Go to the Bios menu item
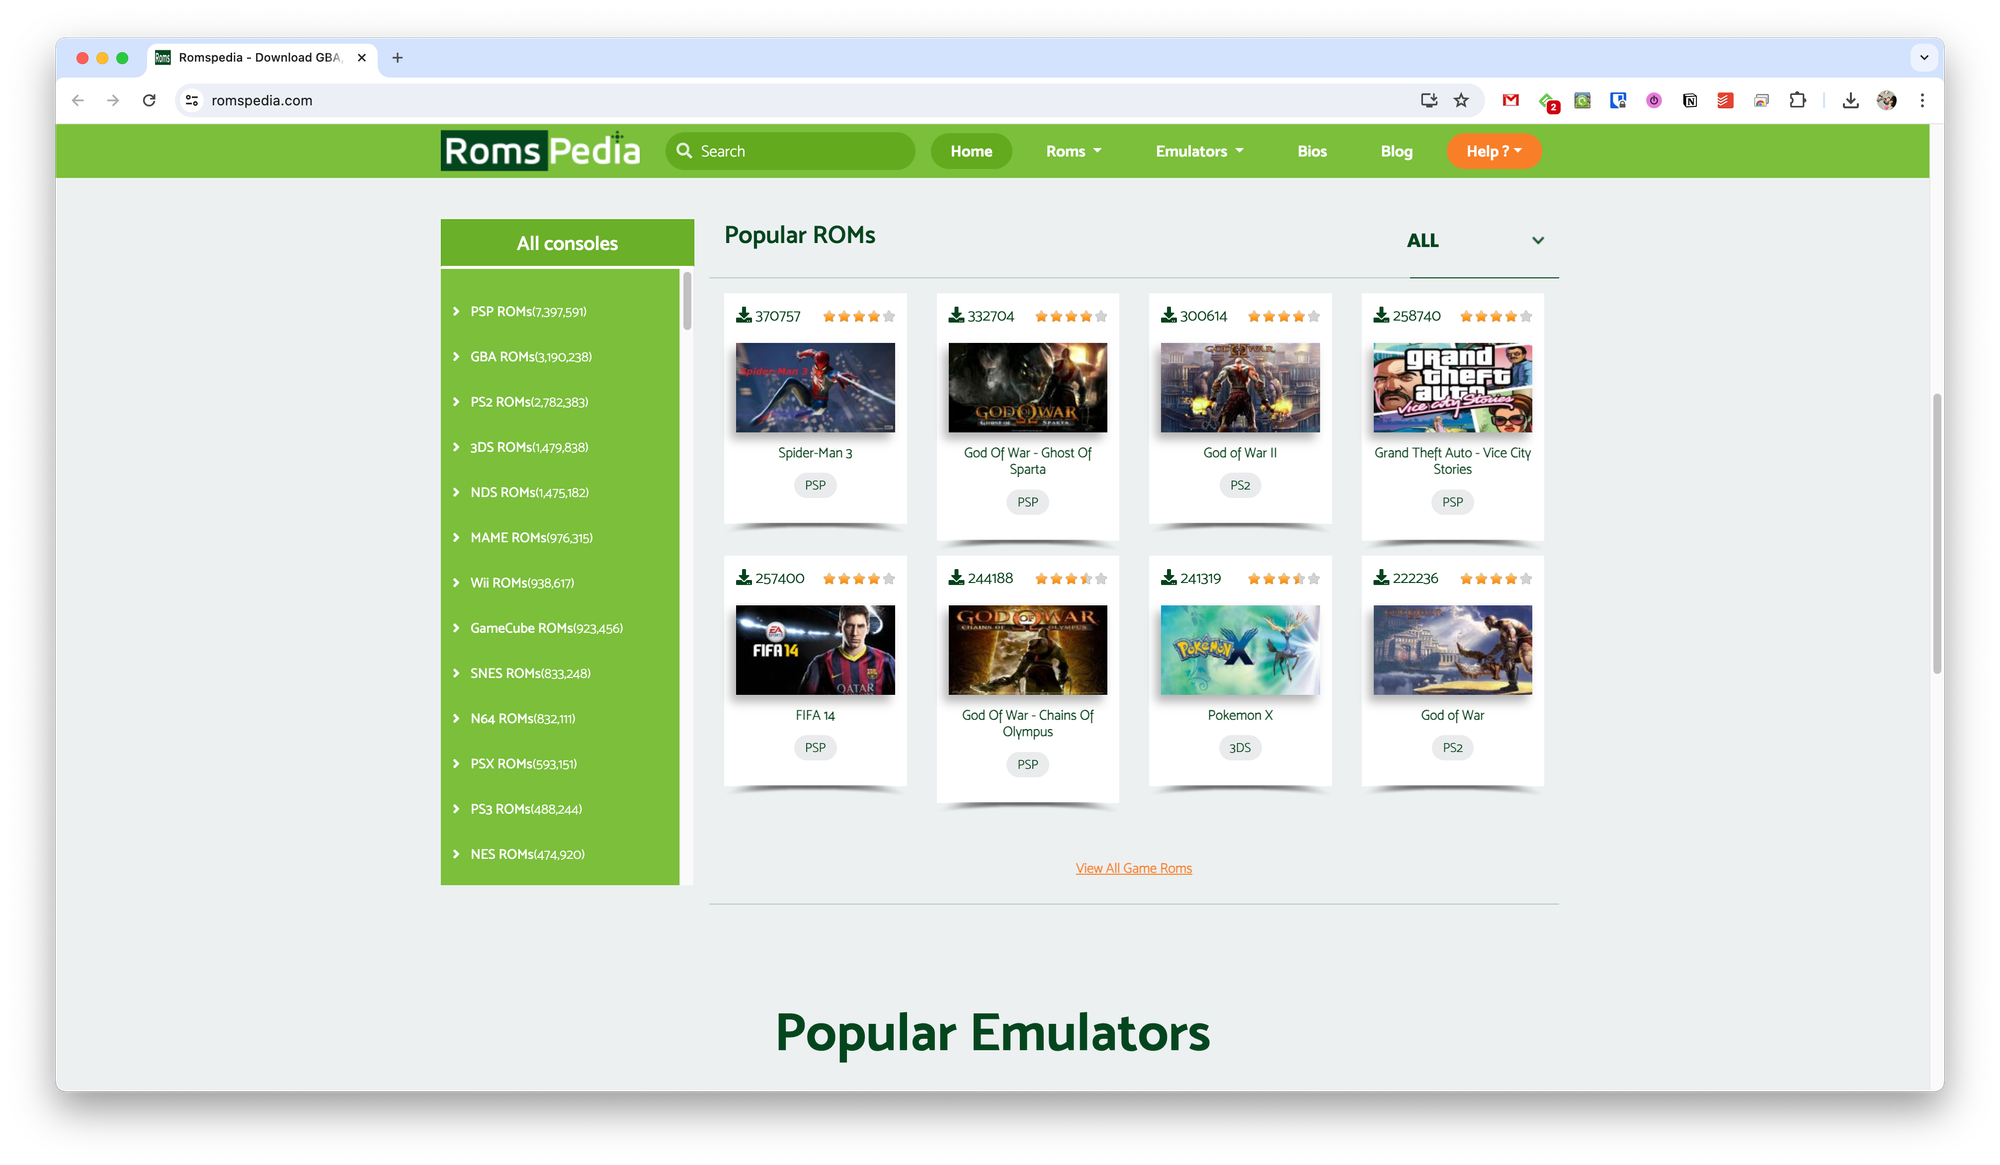Screen dimensions: 2000x1165 tap(1312, 151)
